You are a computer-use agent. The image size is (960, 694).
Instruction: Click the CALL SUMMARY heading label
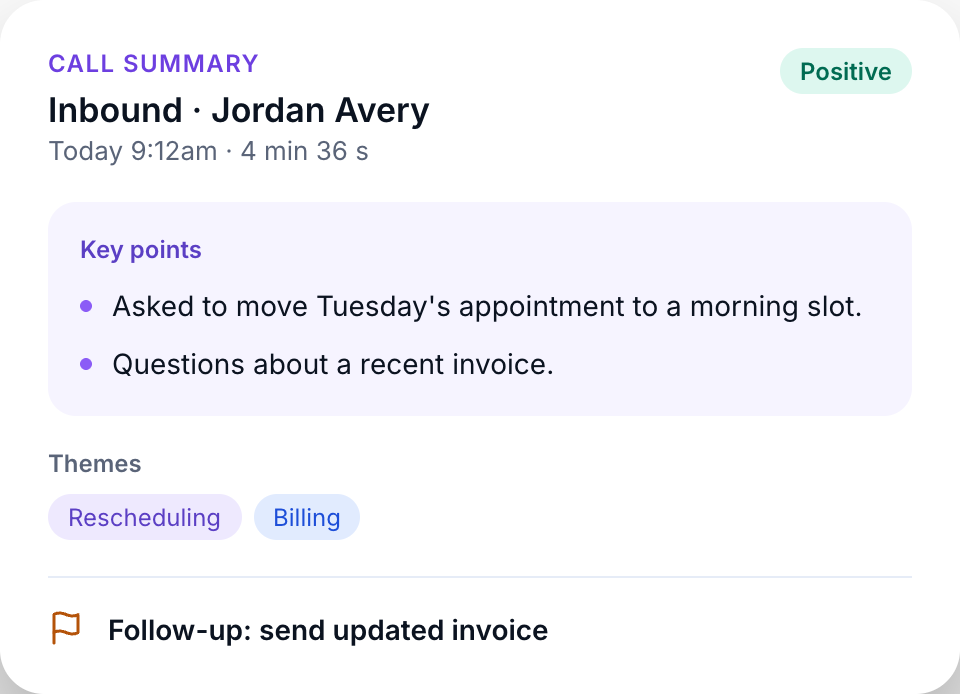point(154,64)
